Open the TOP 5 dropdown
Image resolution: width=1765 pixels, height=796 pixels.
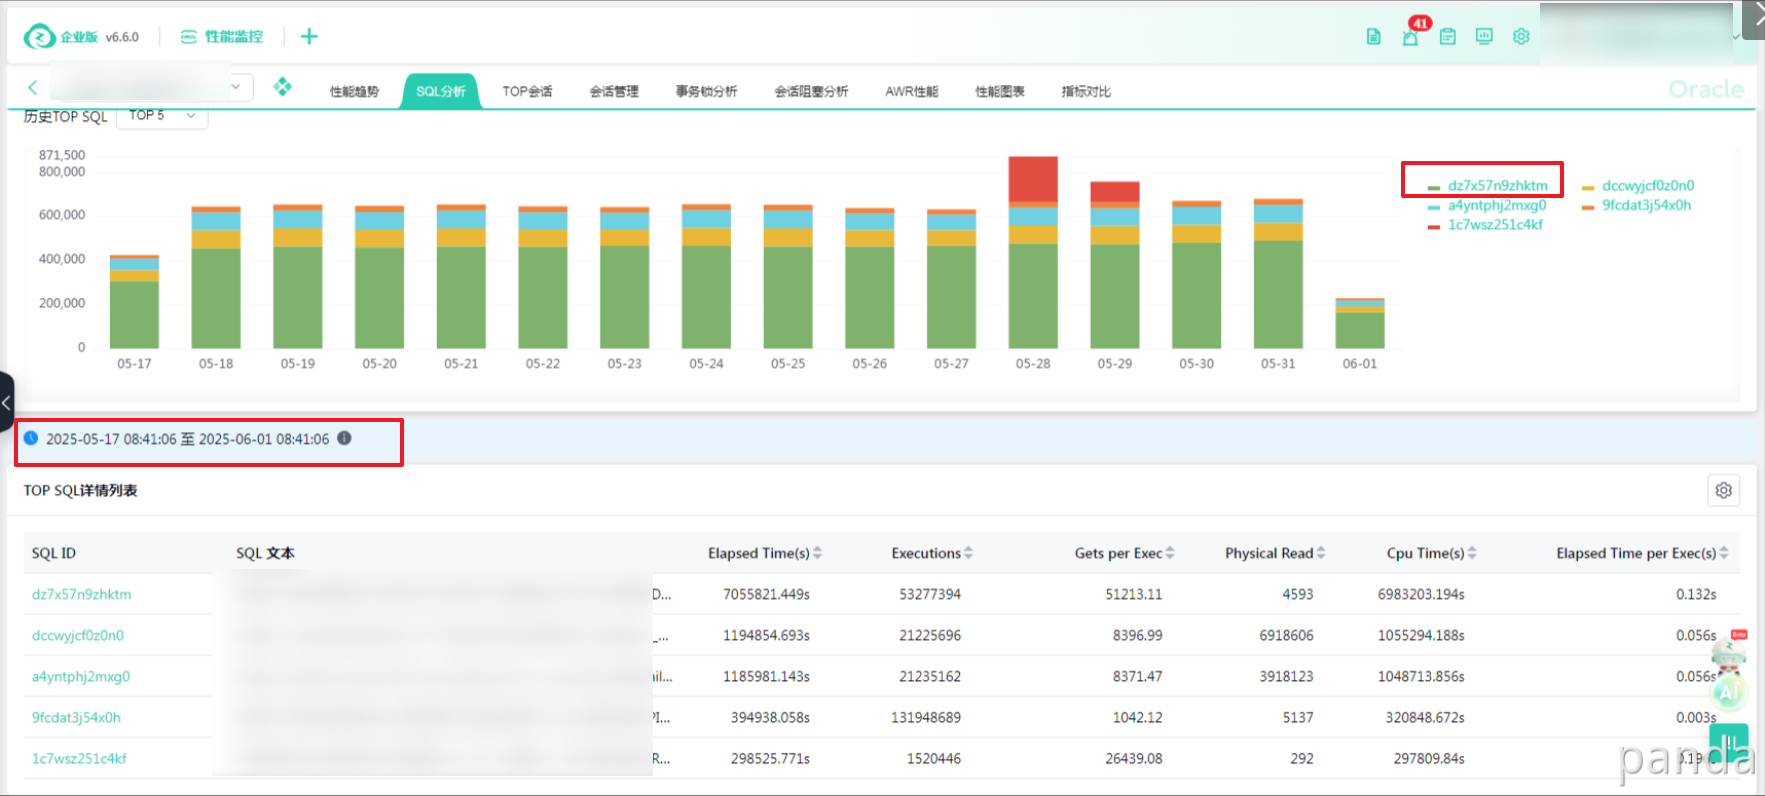pos(162,116)
